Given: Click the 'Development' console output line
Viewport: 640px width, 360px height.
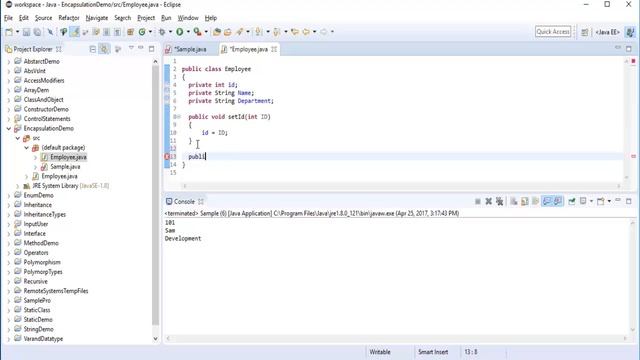Looking at the screenshot, I should [183, 238].
